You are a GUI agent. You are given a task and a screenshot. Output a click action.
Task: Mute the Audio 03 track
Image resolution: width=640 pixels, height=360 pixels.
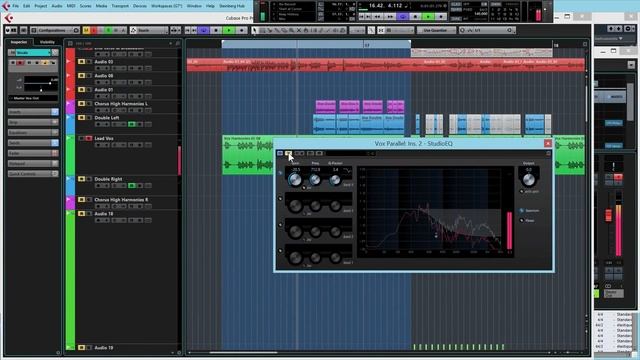tap(81, 62)
